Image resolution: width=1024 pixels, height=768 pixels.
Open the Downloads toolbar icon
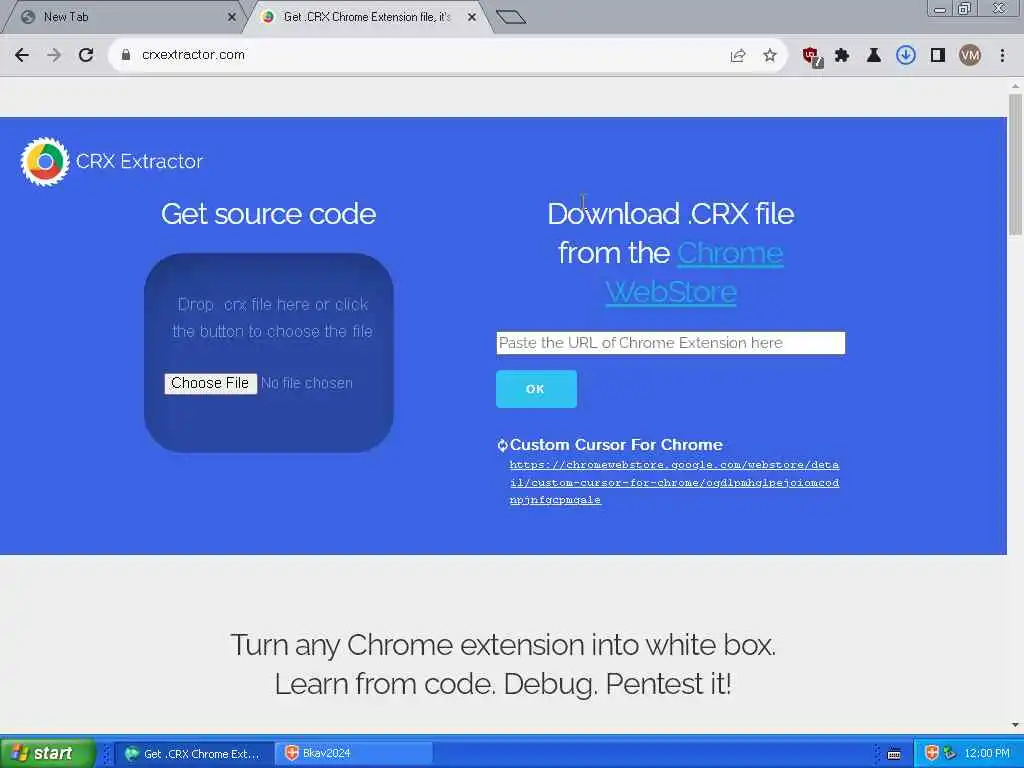[x=906, y=56]
